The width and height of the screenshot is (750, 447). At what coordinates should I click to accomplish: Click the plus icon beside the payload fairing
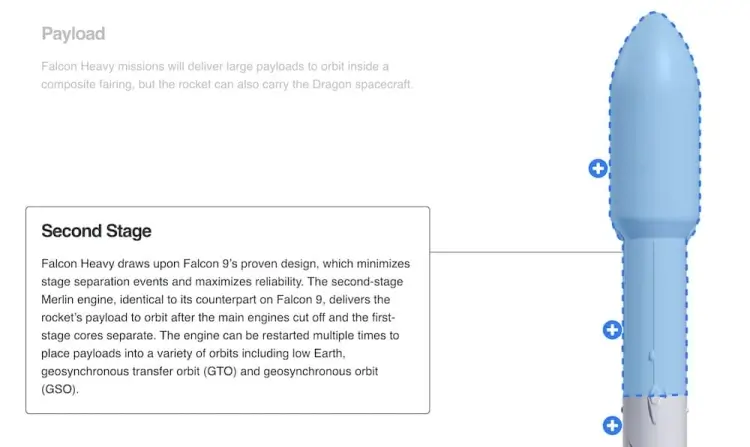[597, 168]
